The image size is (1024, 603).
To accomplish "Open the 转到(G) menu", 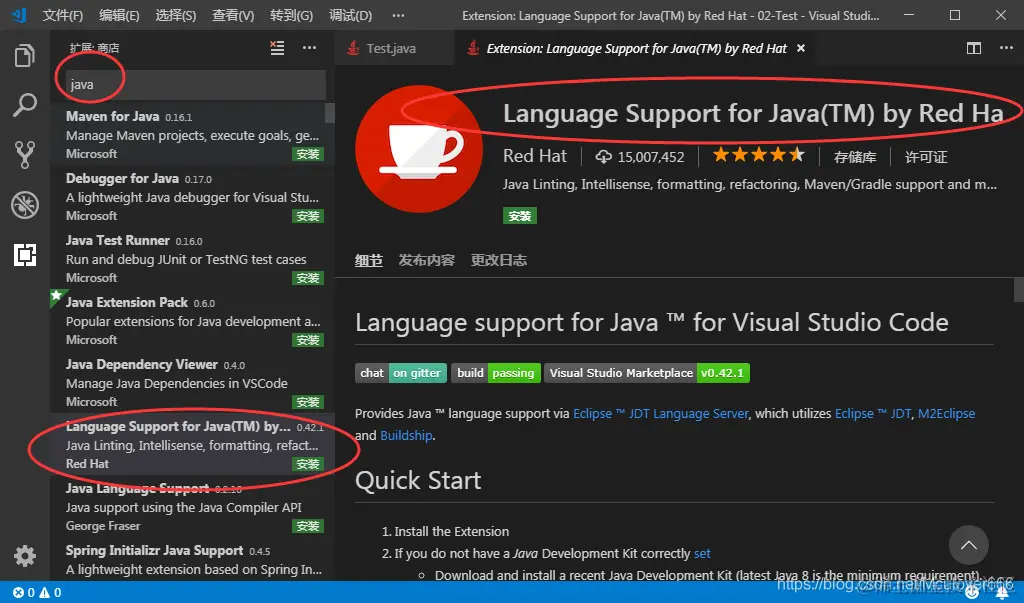I will 291,15.
